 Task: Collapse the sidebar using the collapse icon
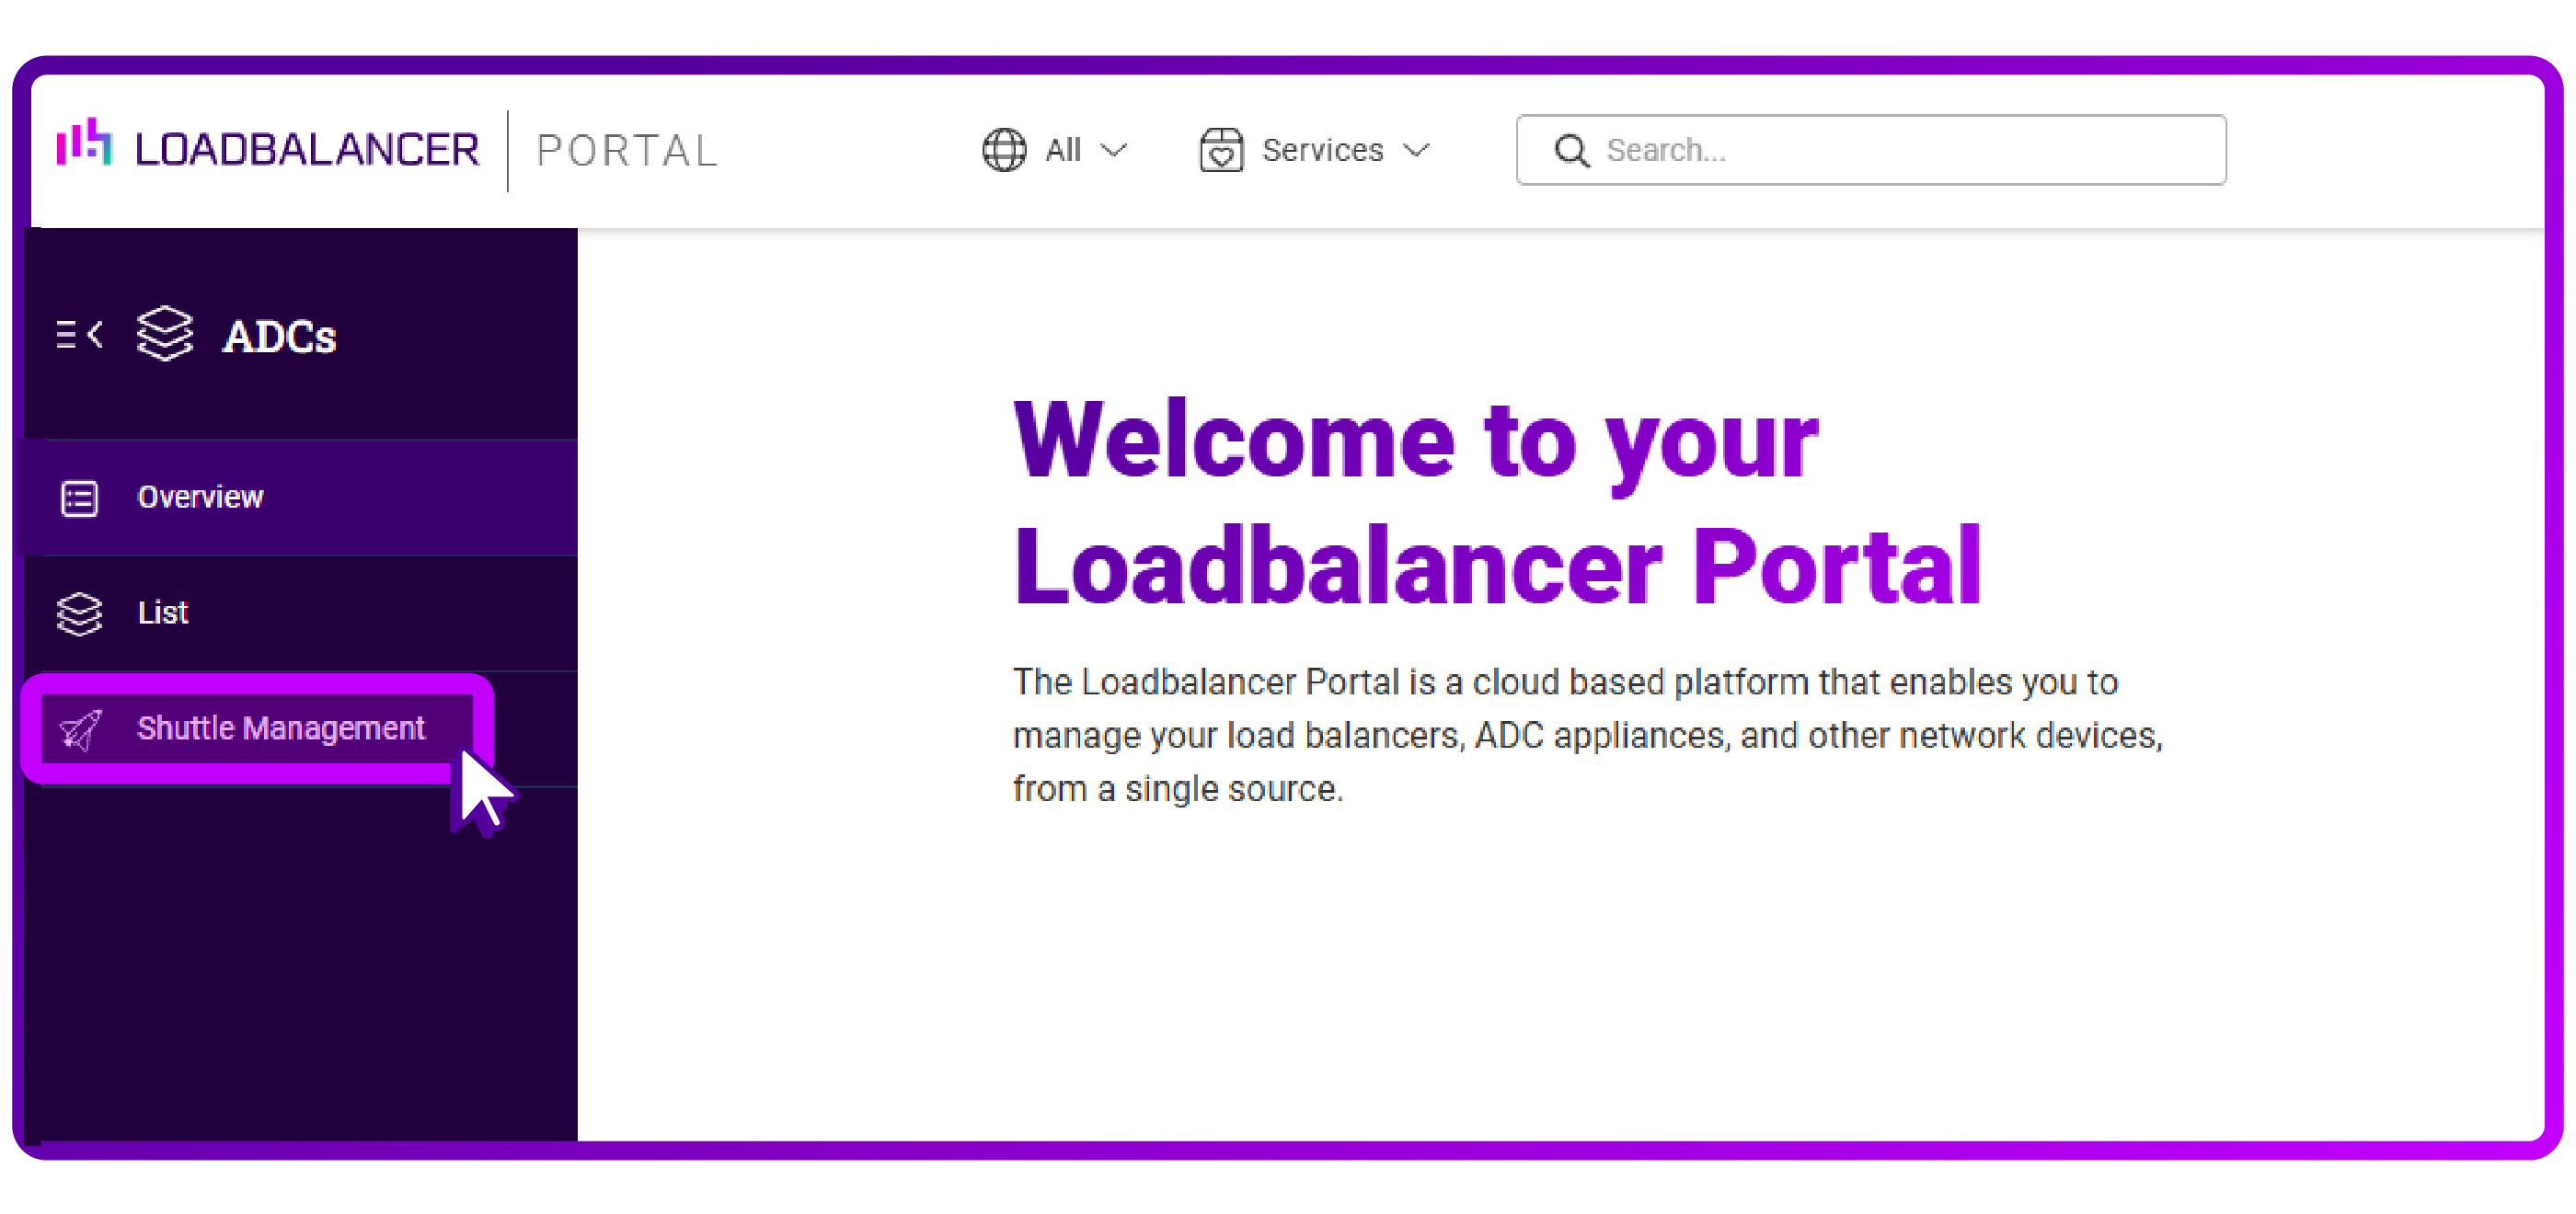click(x=79, y=335)
